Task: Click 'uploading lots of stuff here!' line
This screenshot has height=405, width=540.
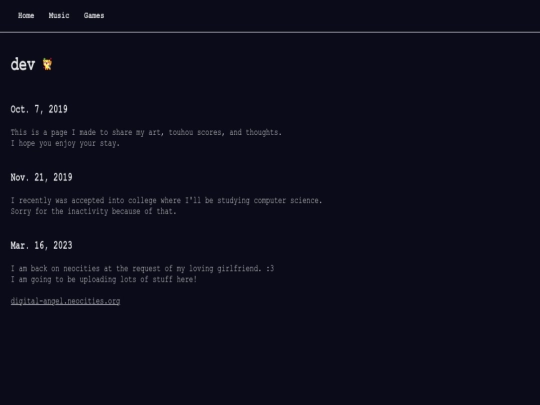Action: [x=104, y=279]
